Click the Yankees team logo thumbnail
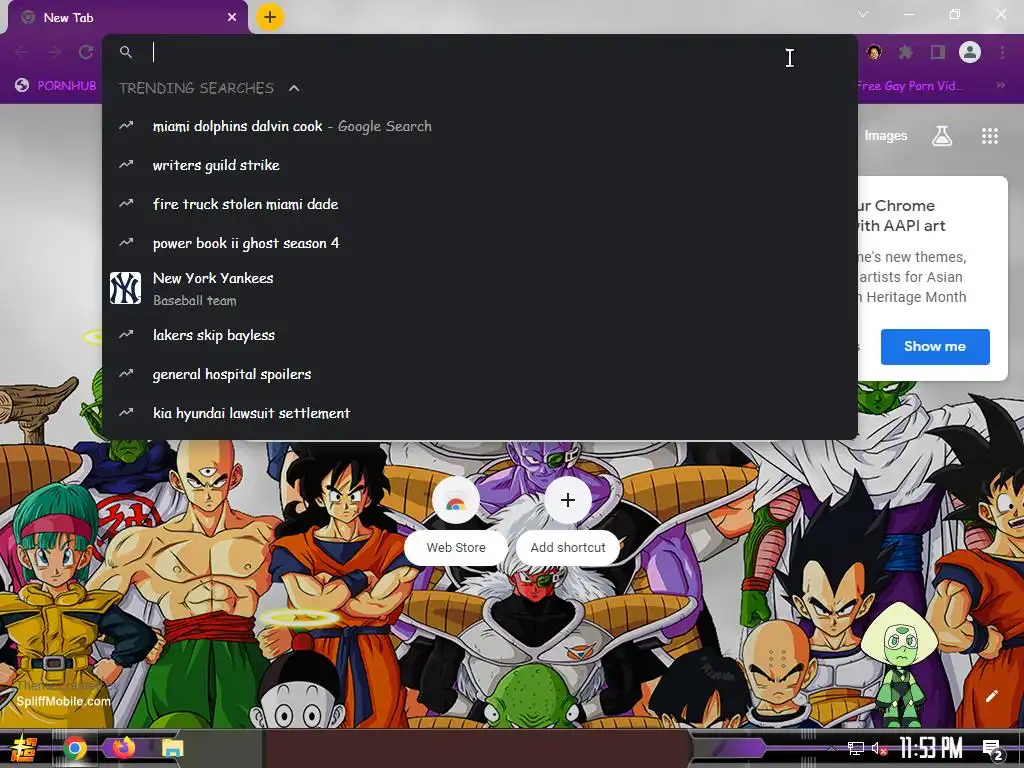The height and width of the screenshot is (768, 1024). 125,288
